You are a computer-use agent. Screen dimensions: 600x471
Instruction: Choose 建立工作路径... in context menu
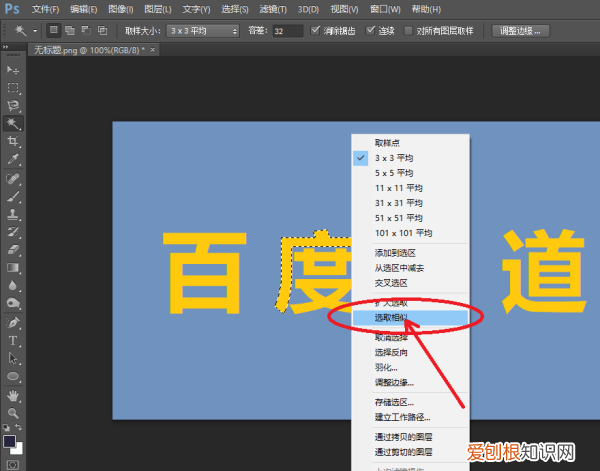(410, 417)
